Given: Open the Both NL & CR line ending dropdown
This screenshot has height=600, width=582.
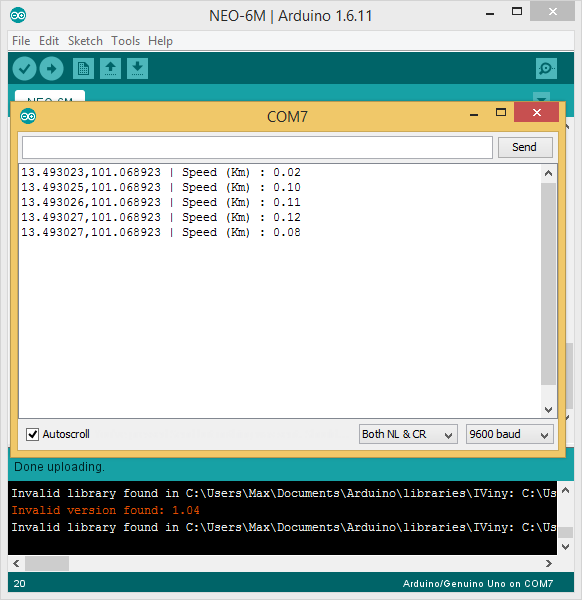Looking at the screenshot, I should pyautogui.click(x=408, y=434).
